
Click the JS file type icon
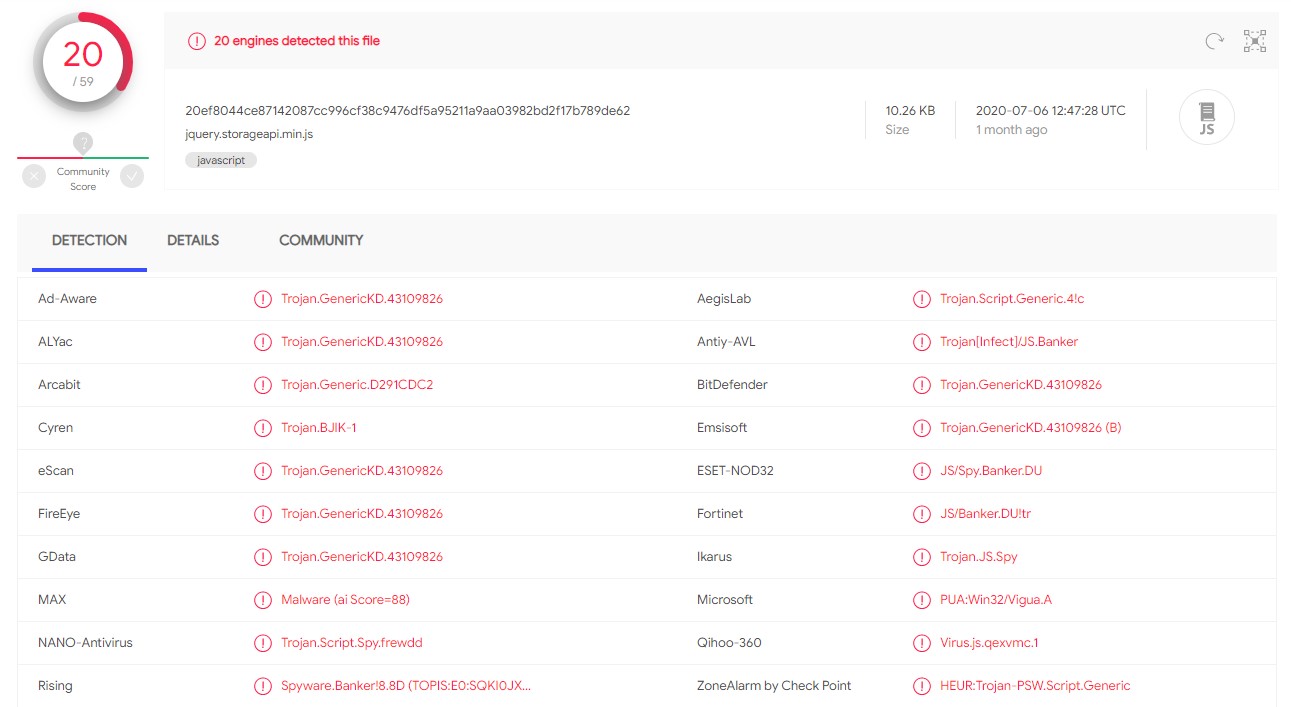coord(1207,117)
